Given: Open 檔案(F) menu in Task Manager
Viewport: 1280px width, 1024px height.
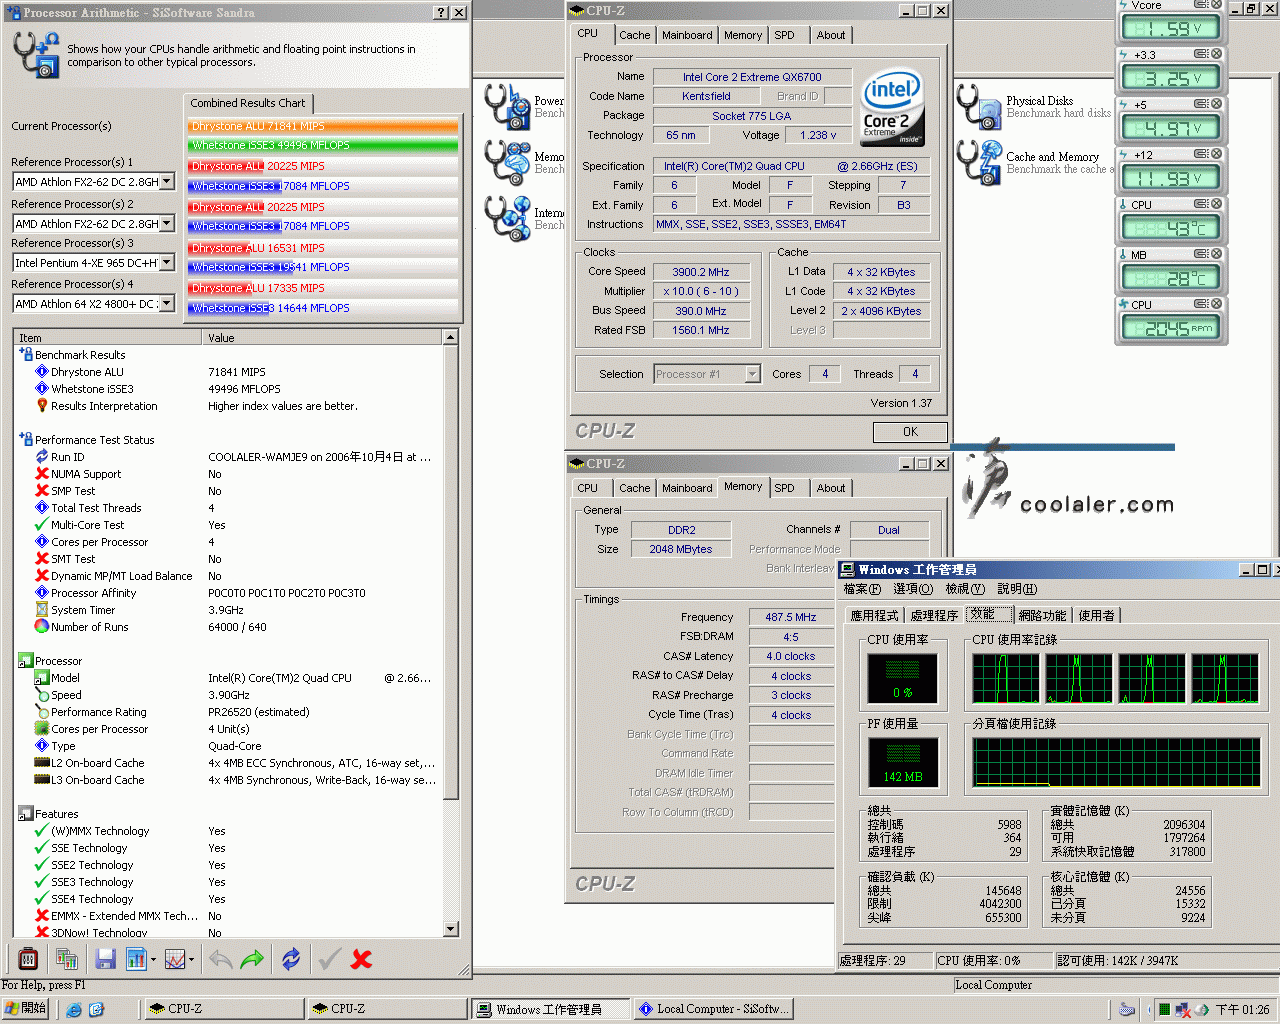Looking at the screenshot, I should [x=862, y=589].
